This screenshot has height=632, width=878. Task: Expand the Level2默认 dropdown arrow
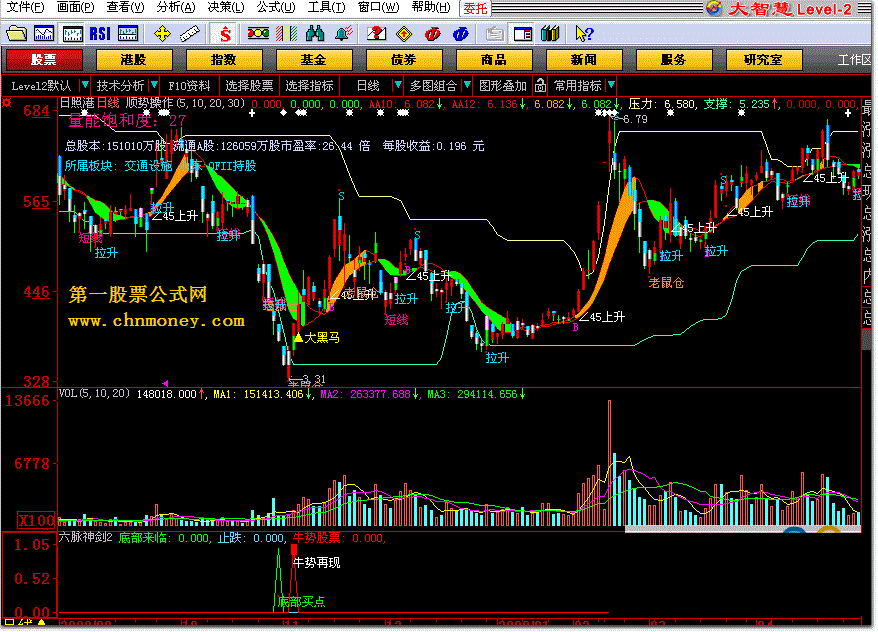click(x=85, y=86)
